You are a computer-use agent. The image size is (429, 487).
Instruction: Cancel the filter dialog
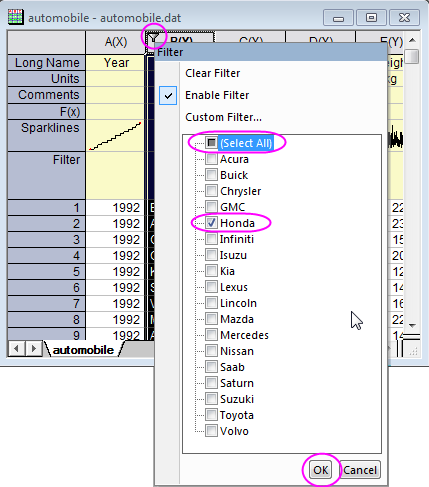pos(360,470)
